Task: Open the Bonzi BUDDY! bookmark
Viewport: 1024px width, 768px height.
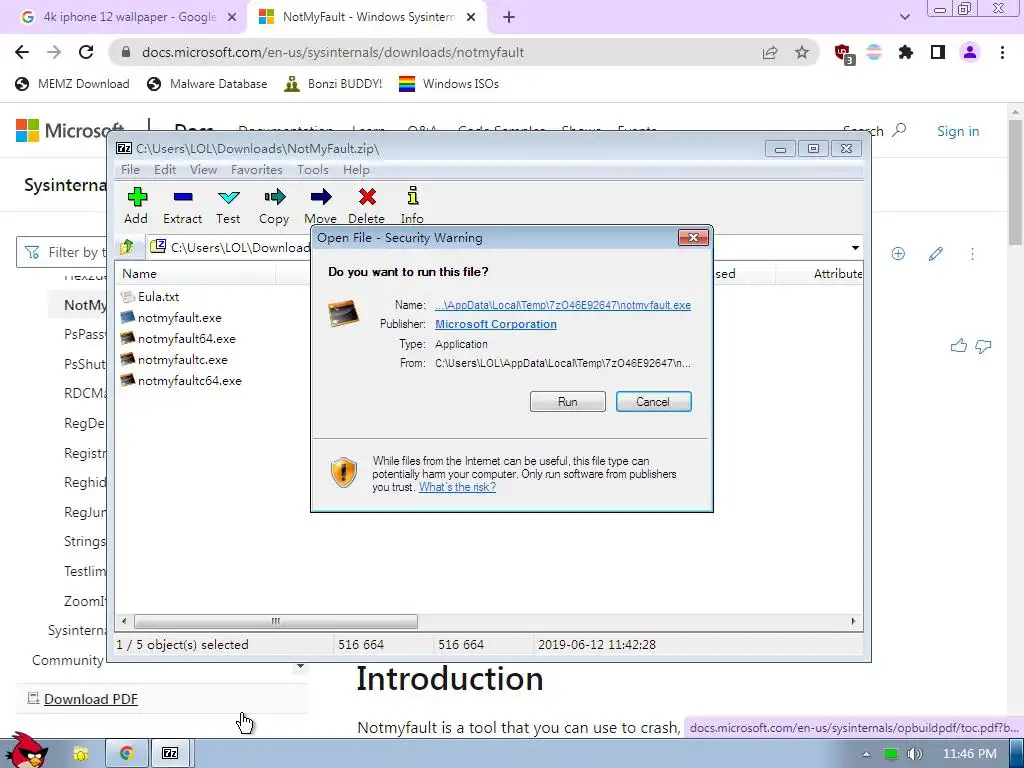Action: (x=333, y=84)
